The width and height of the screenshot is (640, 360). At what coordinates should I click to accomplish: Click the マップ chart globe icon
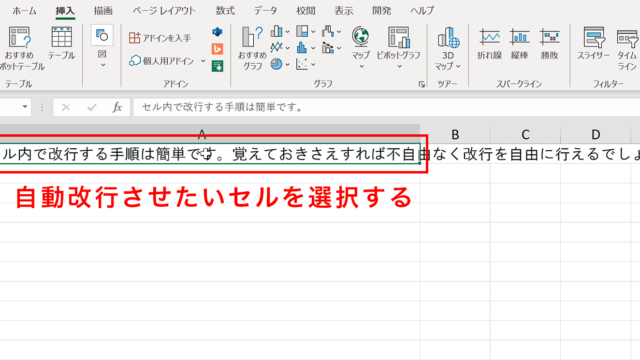pyautogui.click(x=361, y=37)
